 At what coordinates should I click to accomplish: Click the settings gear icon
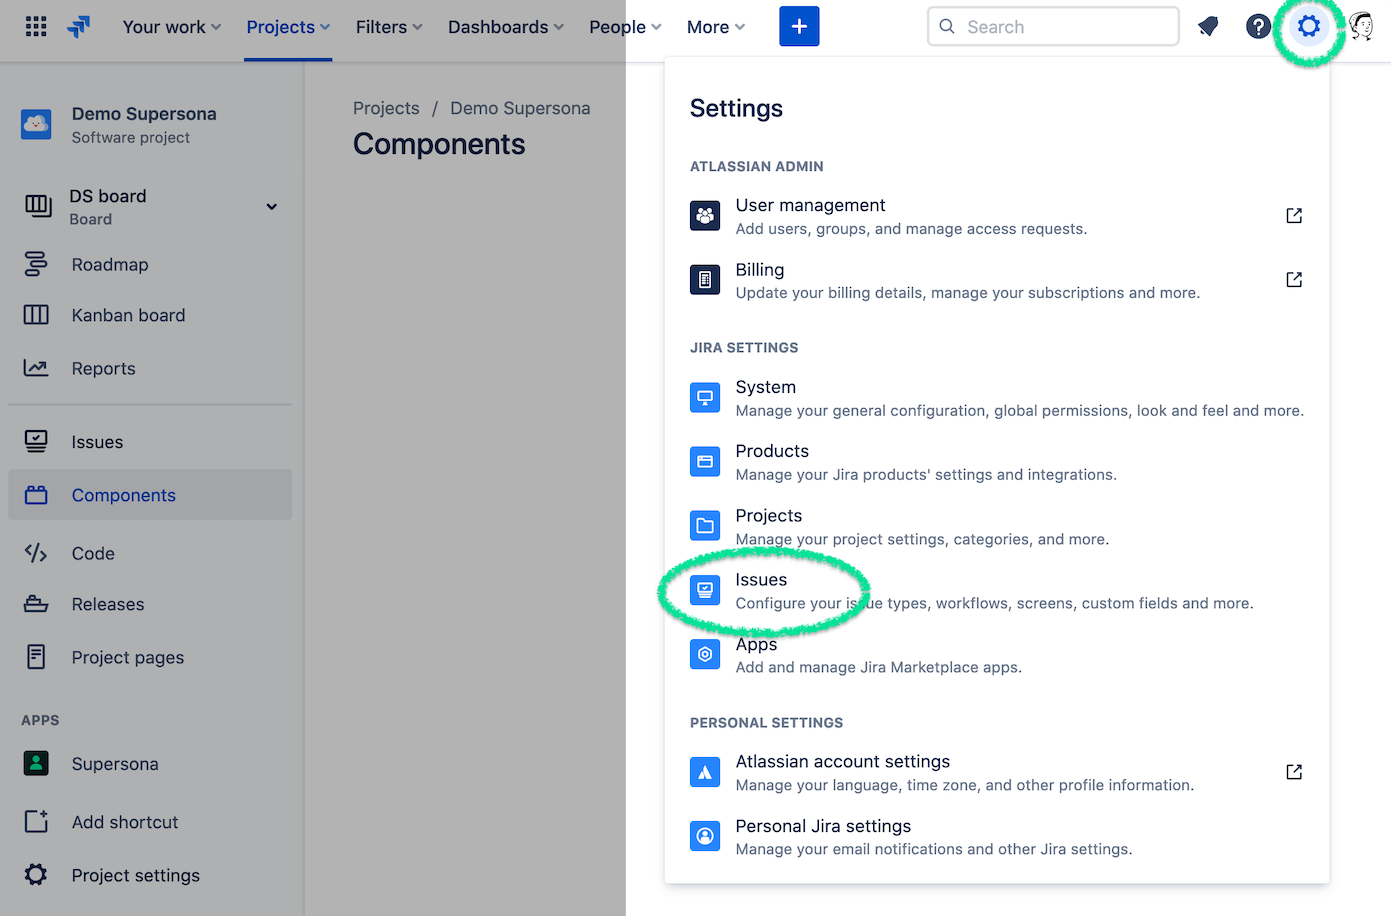click(1308, 27)
